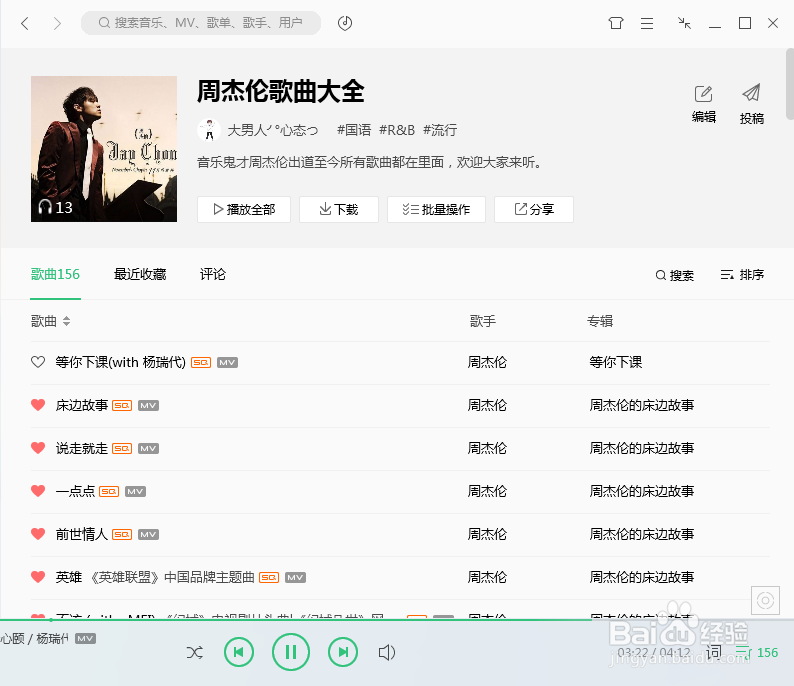Screen dimensions: 794x686
Task: Click the SQ badge of 床边故事
Action: (122, 406)
